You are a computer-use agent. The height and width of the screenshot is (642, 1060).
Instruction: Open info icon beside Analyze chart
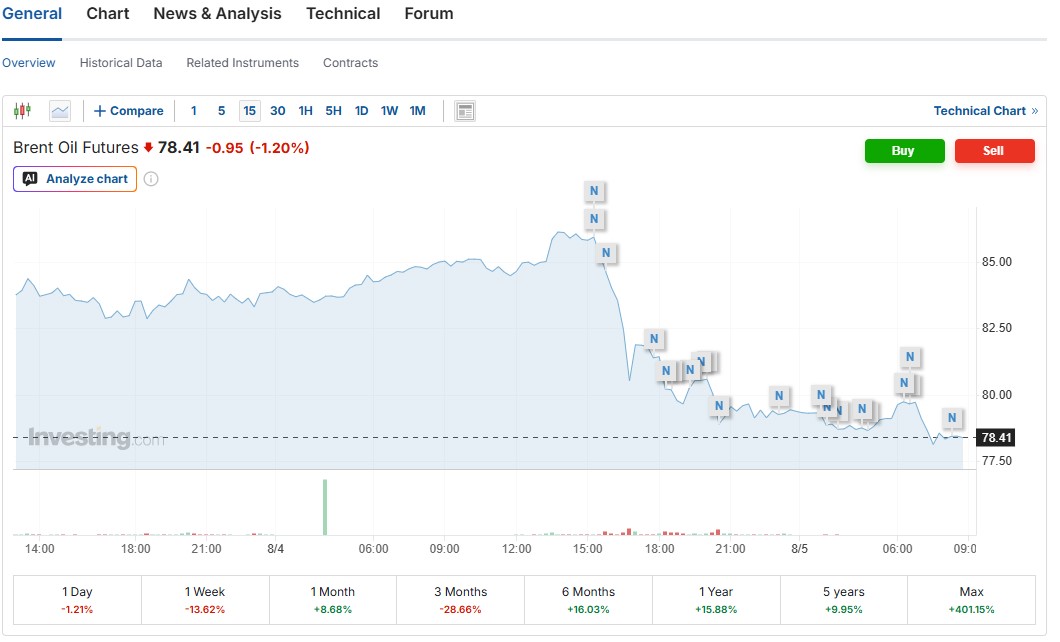point(151,179)
